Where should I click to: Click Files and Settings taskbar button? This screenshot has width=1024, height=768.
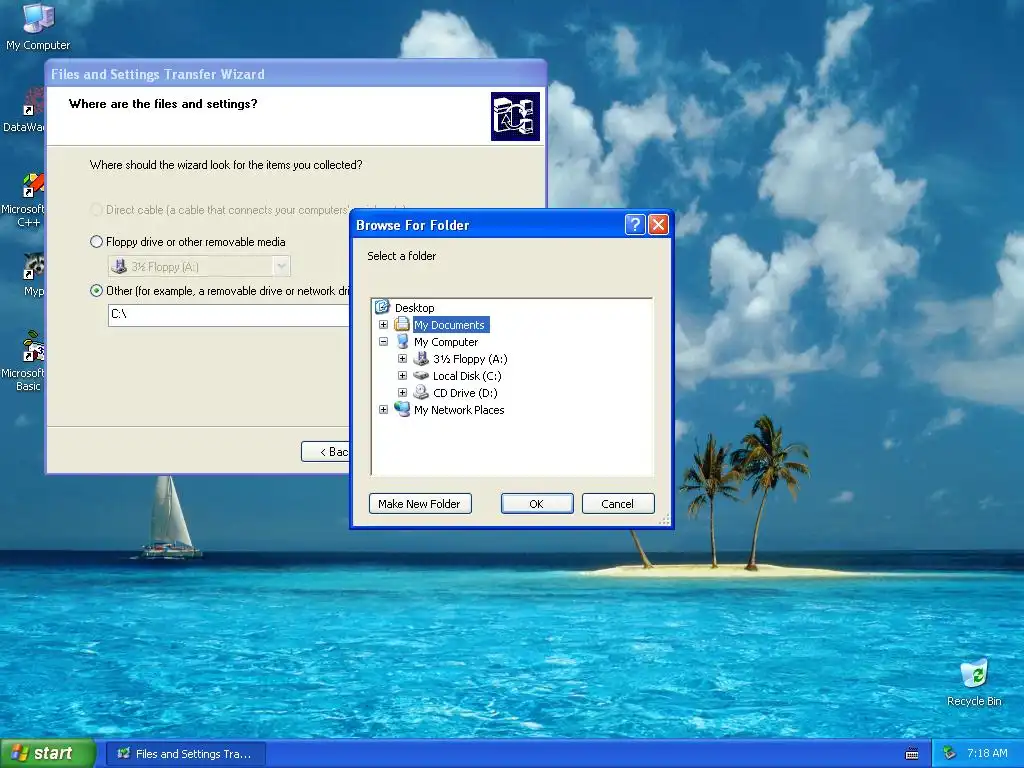pyautogui.click(x=186, y=754)
